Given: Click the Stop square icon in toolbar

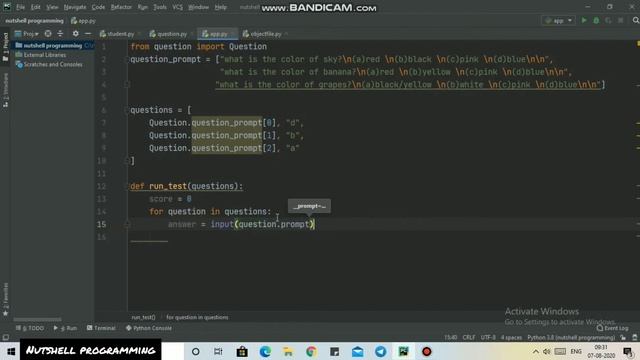Looking at the screenshot, I should [620, 20].
